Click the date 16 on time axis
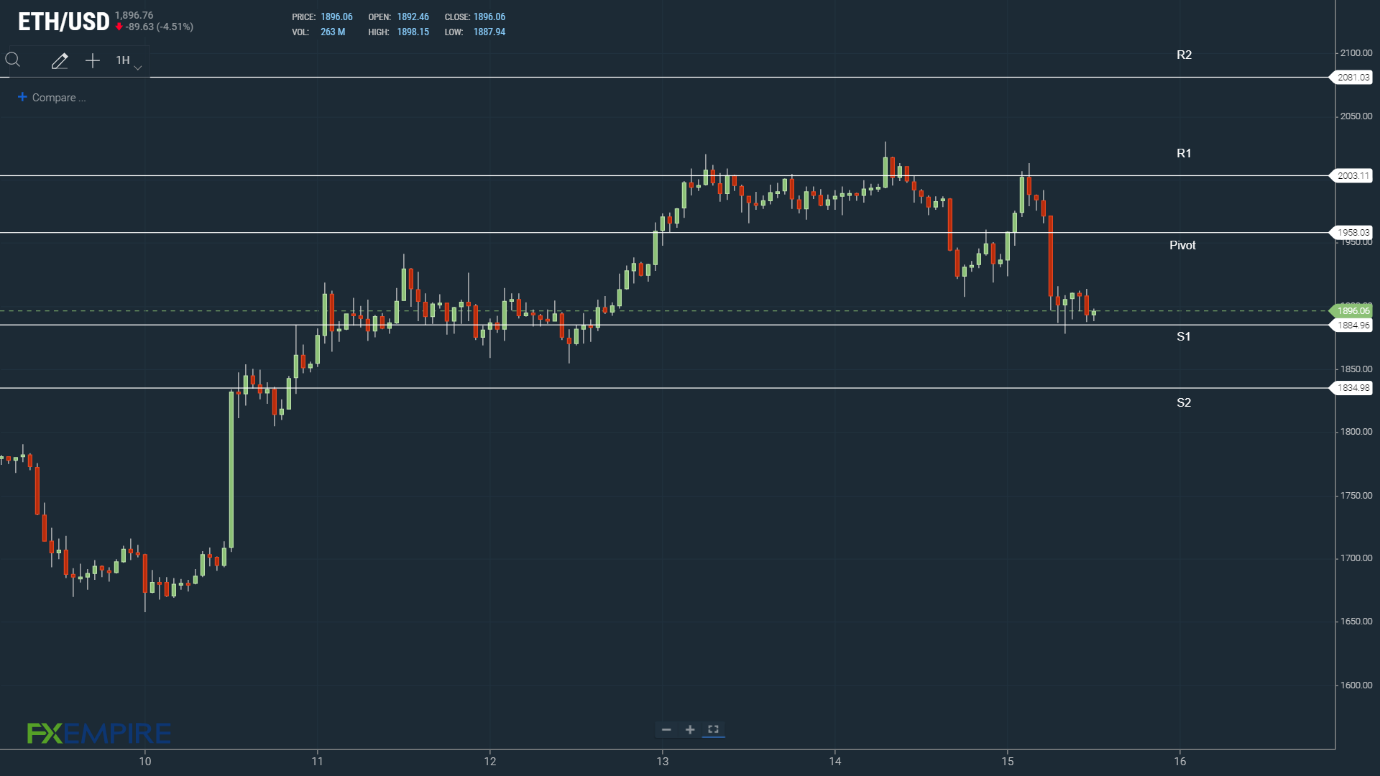 tap(1180, 761)
